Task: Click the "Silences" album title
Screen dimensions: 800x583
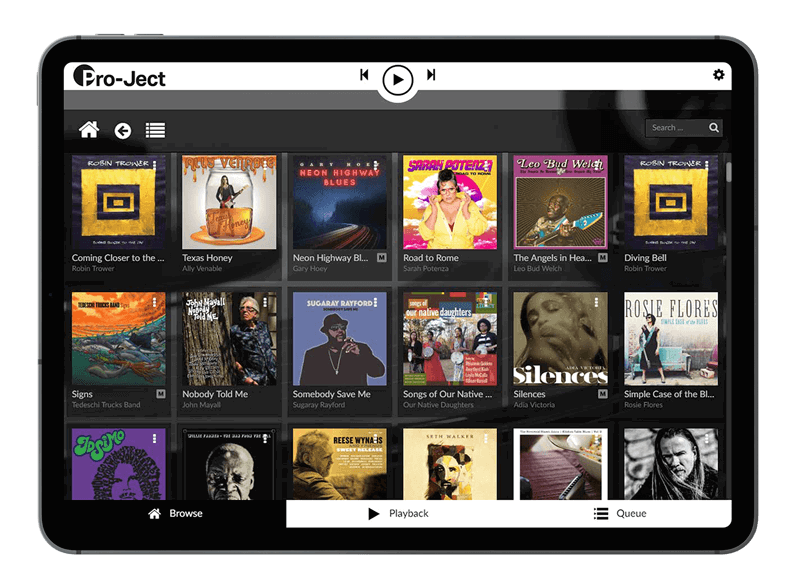Action: tap(529, 394)
